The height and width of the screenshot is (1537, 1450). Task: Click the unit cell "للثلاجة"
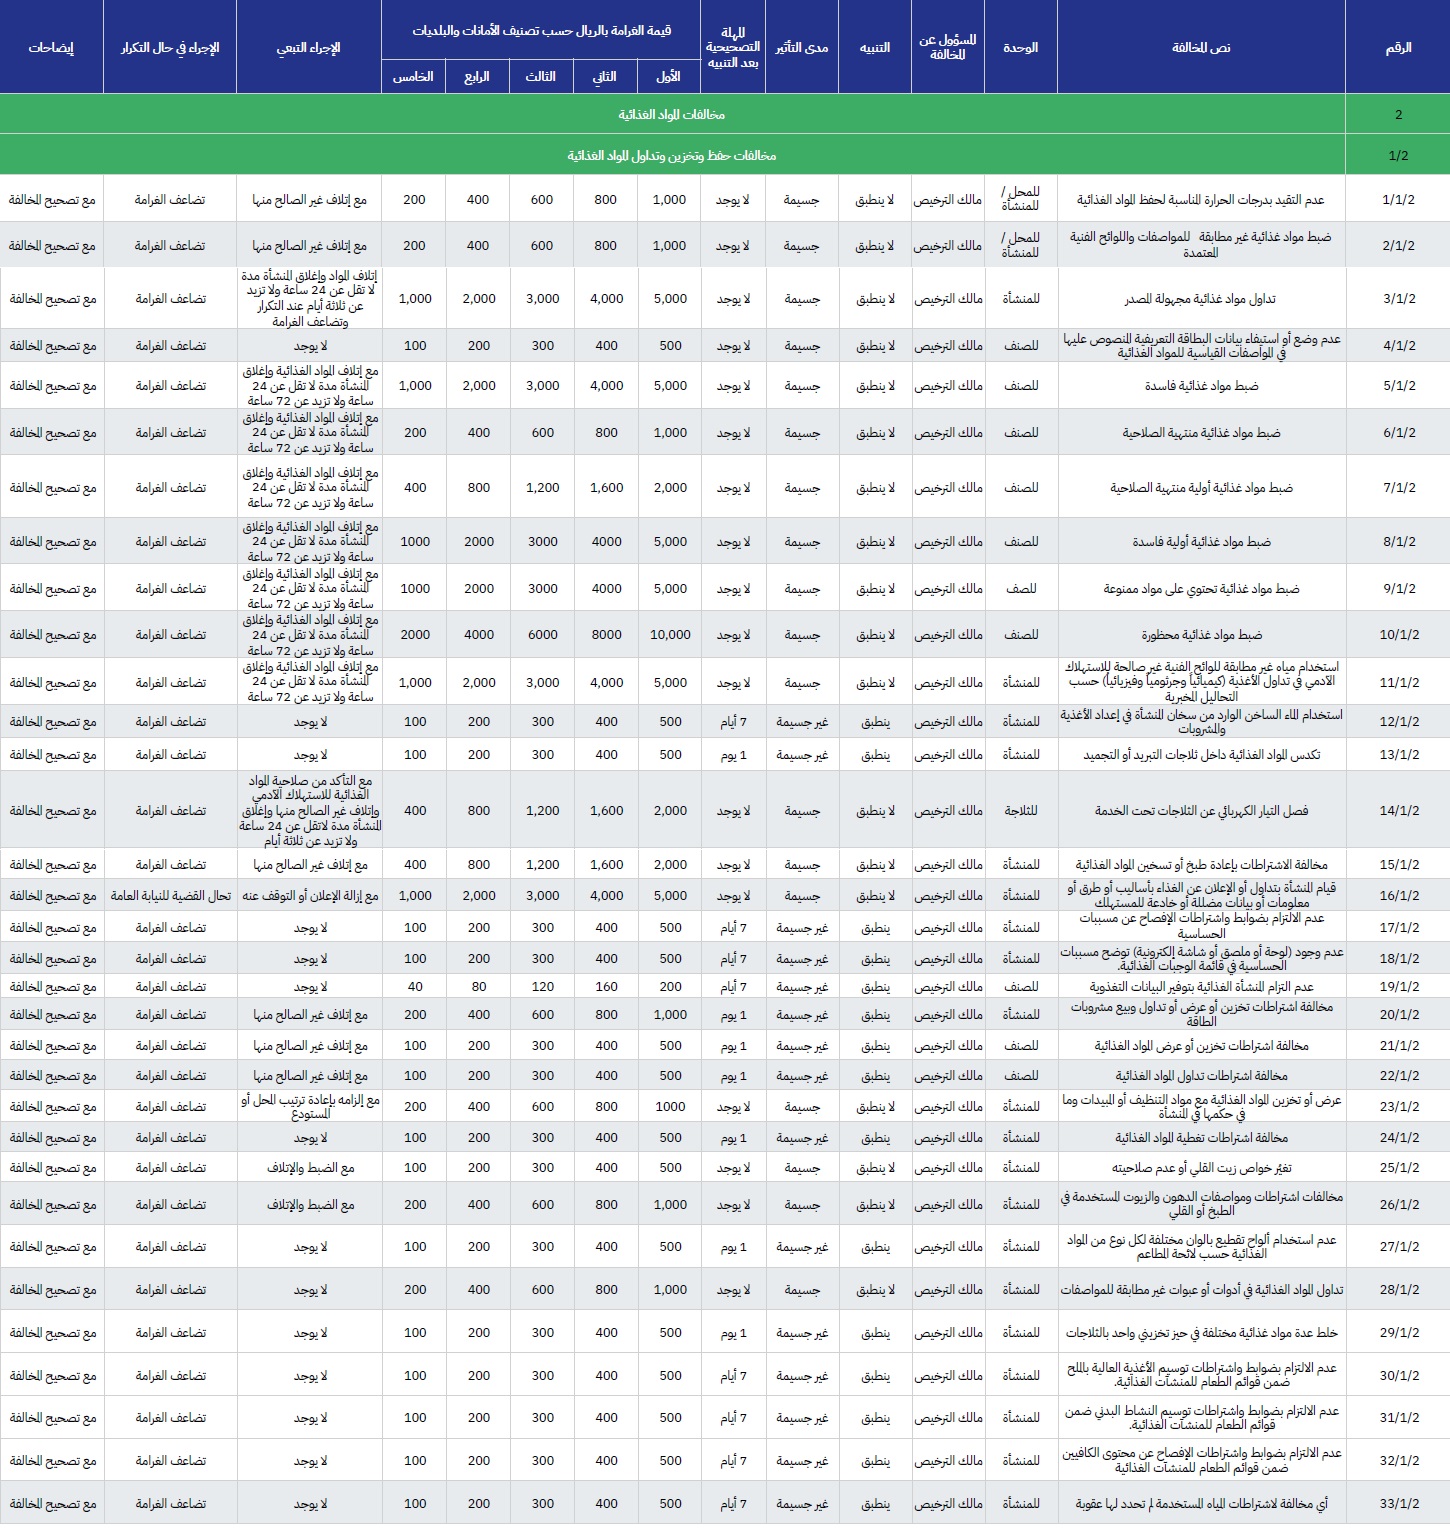point(1021,810)
